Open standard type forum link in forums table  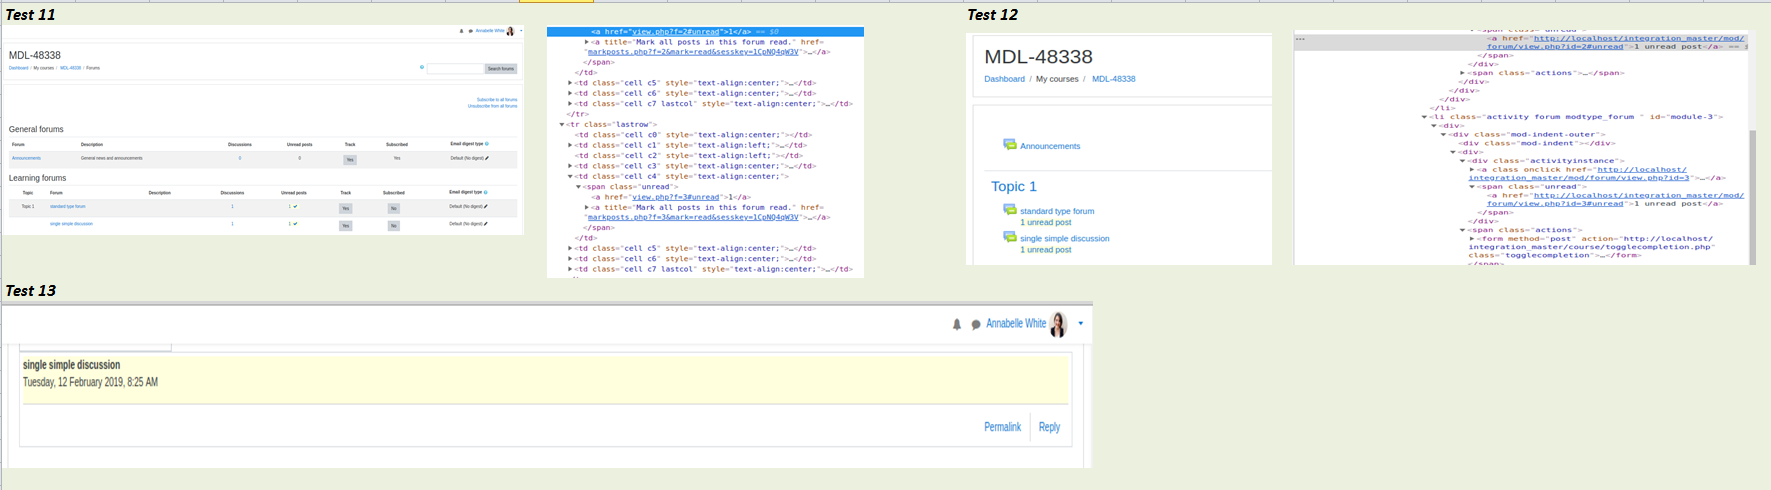point(68,207)
